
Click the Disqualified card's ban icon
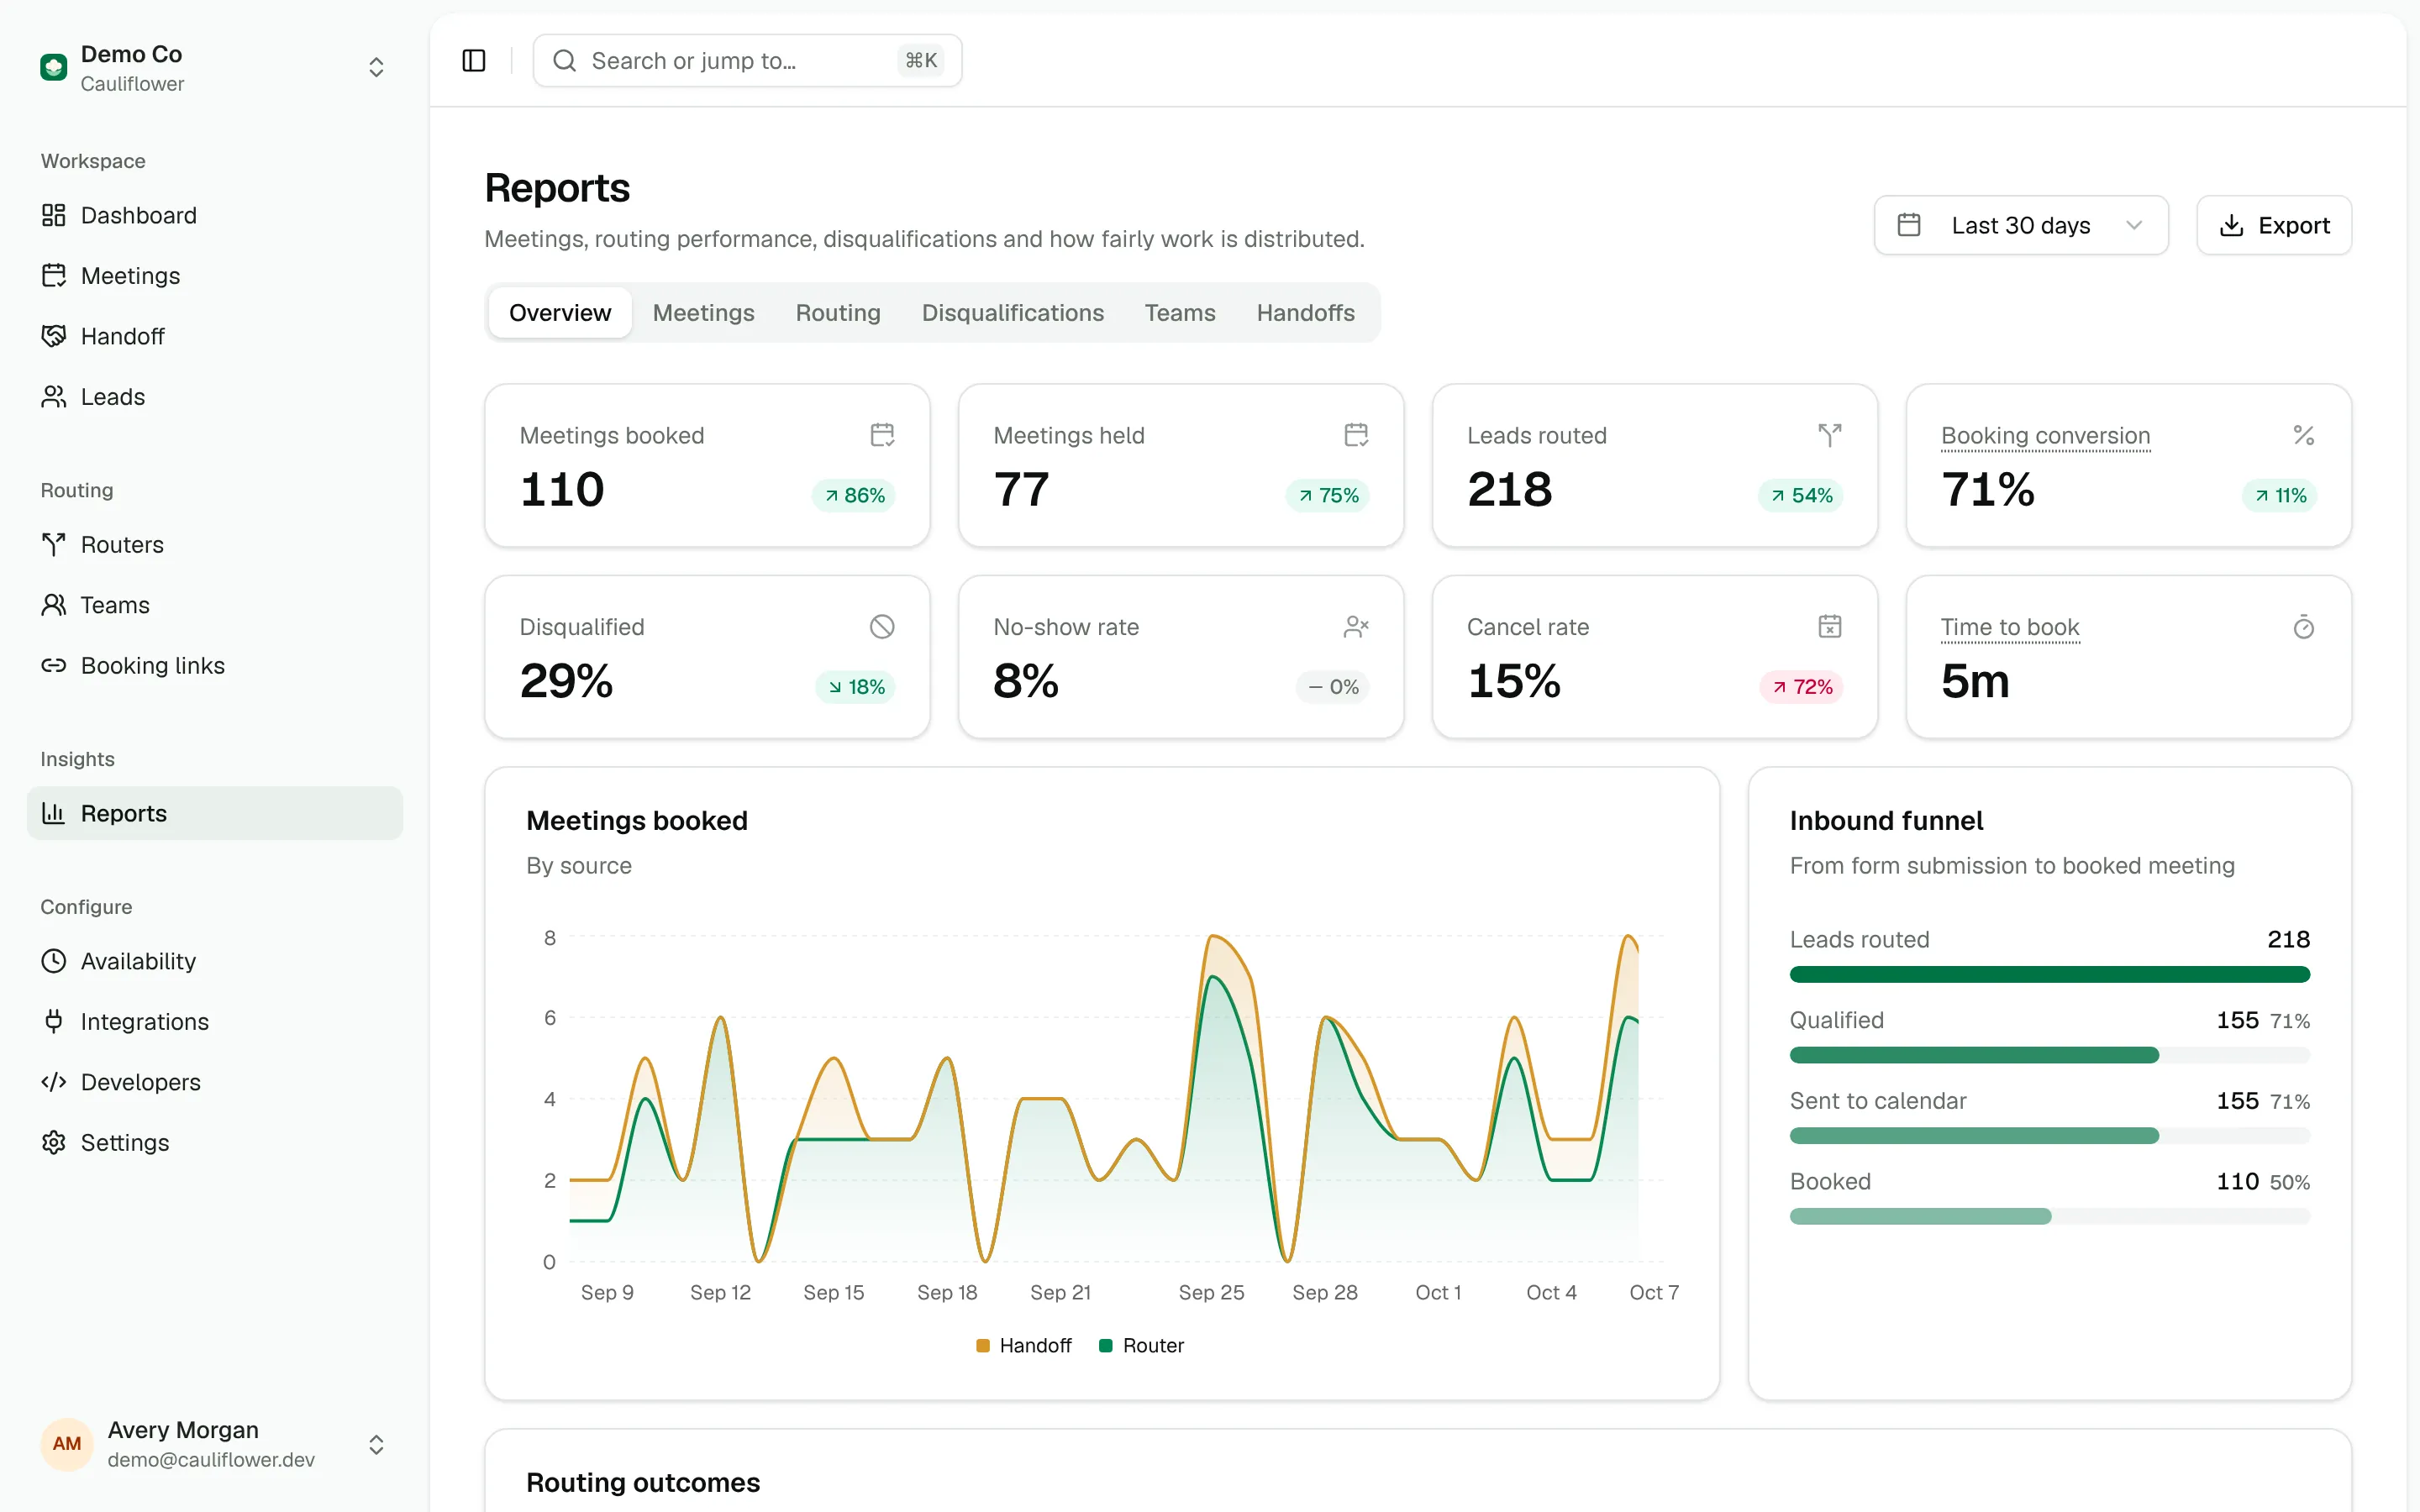pyautogui.click(x=882, y=627)
